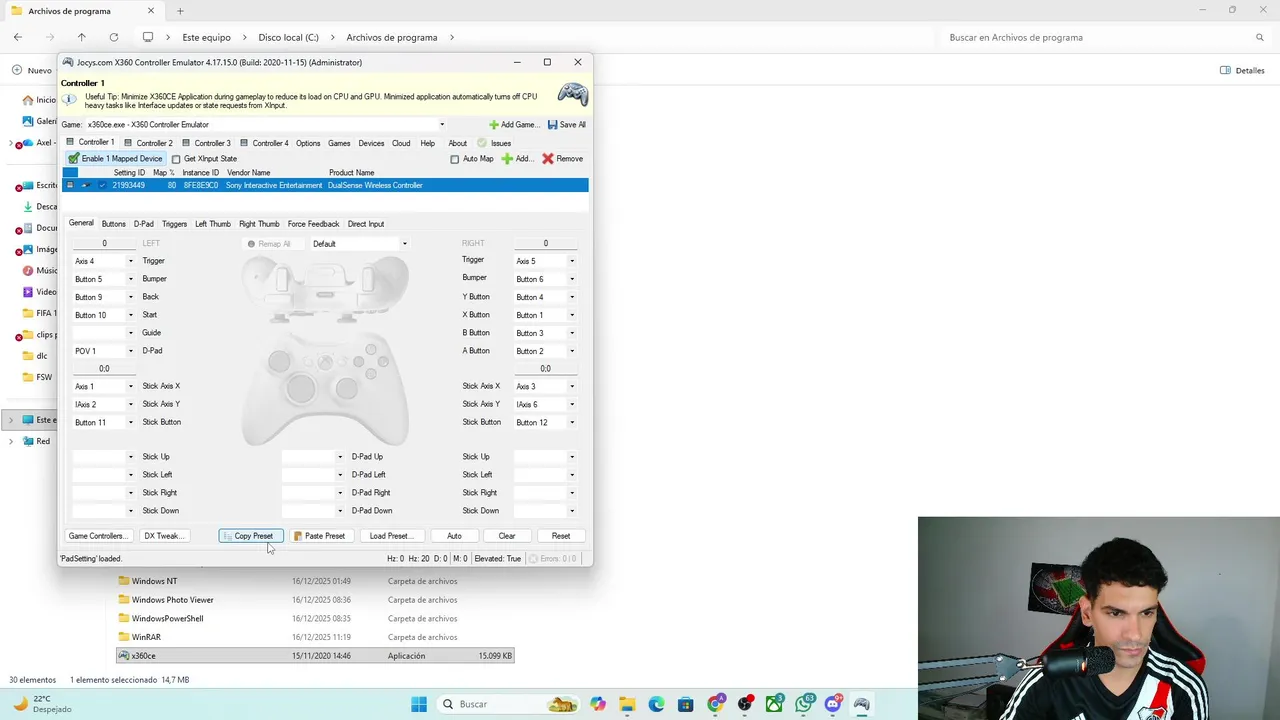Select the Windows Photo Viewer folder

pyautogui.click(x=172, y=600)
